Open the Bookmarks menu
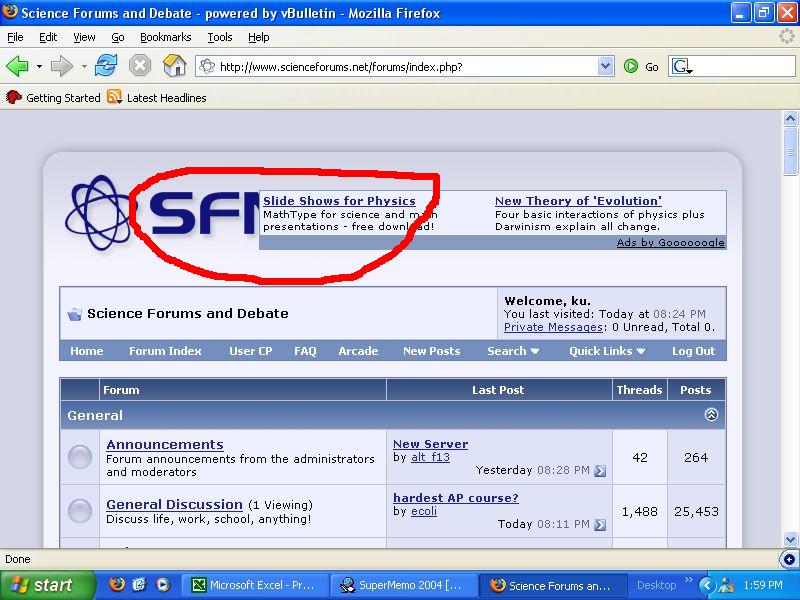This screenshot has height=600, width=800. [165, 37]
